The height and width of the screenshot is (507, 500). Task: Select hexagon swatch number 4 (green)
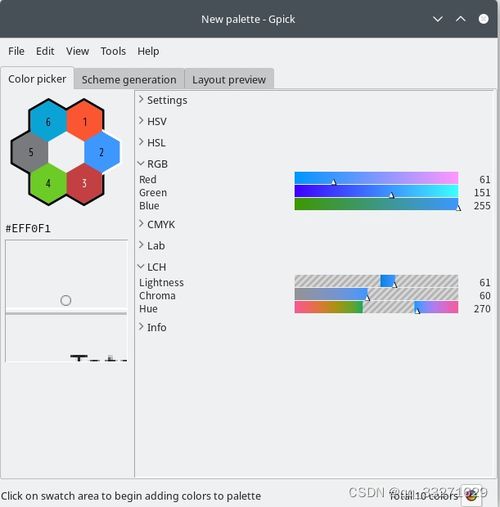click(48, 183)
